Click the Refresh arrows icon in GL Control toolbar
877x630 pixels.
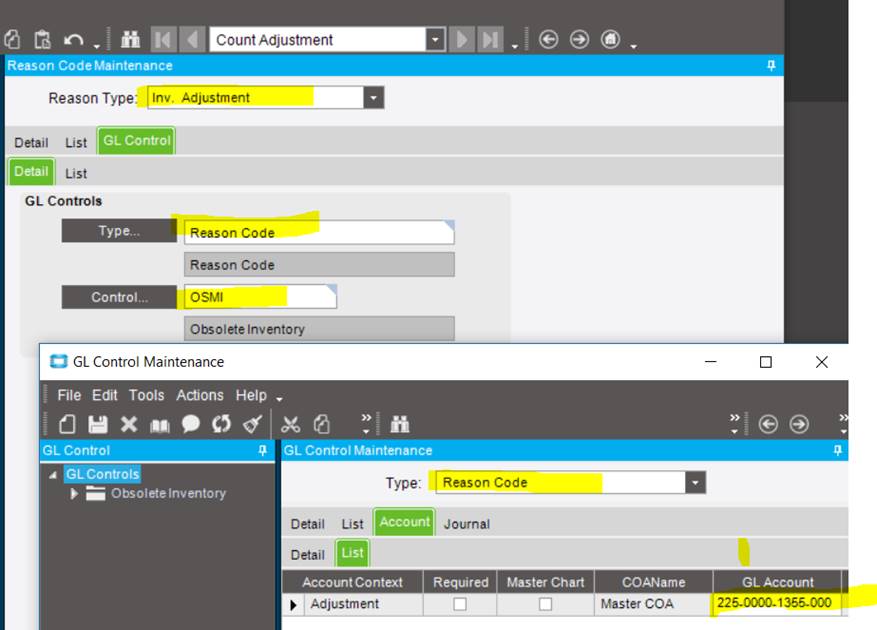221,424
